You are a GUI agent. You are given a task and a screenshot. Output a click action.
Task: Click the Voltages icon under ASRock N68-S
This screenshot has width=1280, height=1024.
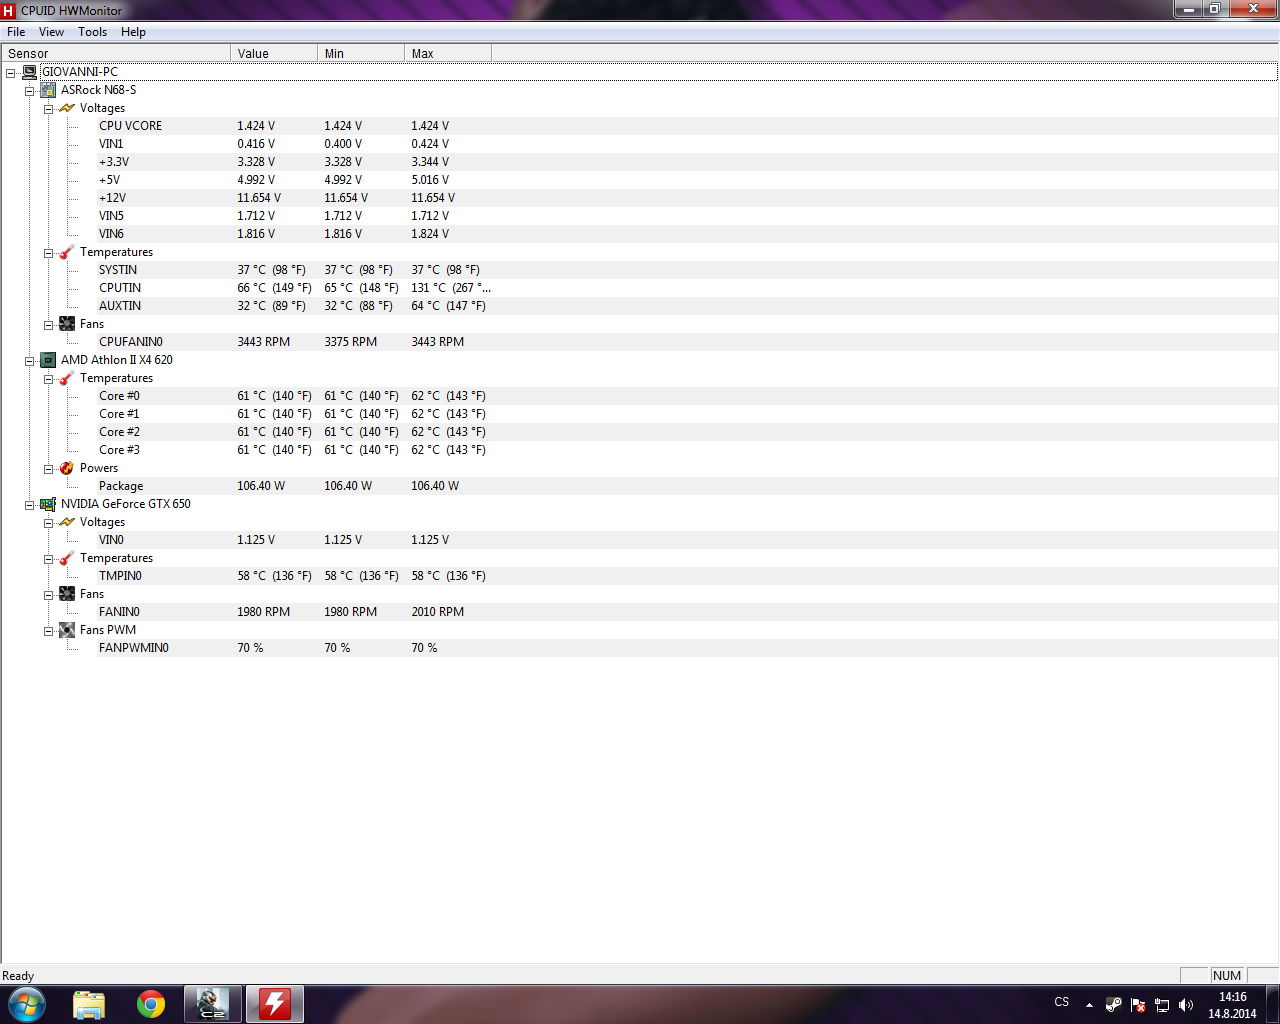pyautogui.click(x=67, y=108)
